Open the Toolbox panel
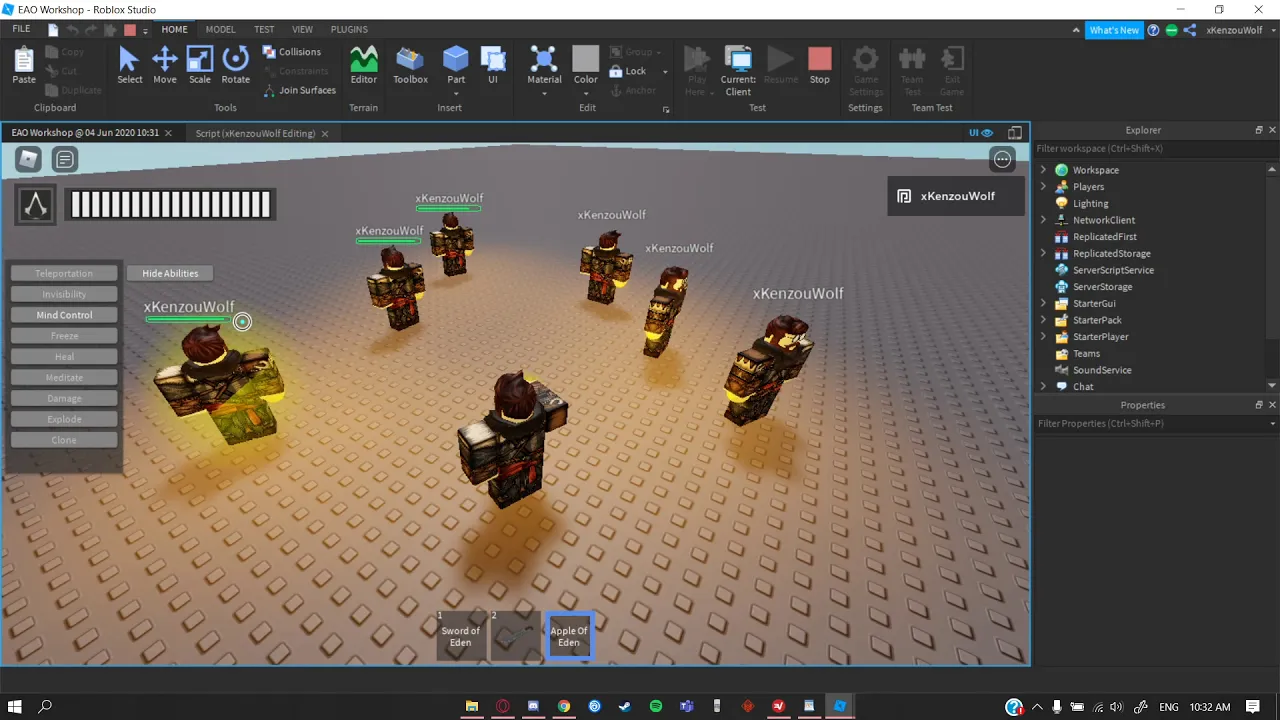 (410, 65)
